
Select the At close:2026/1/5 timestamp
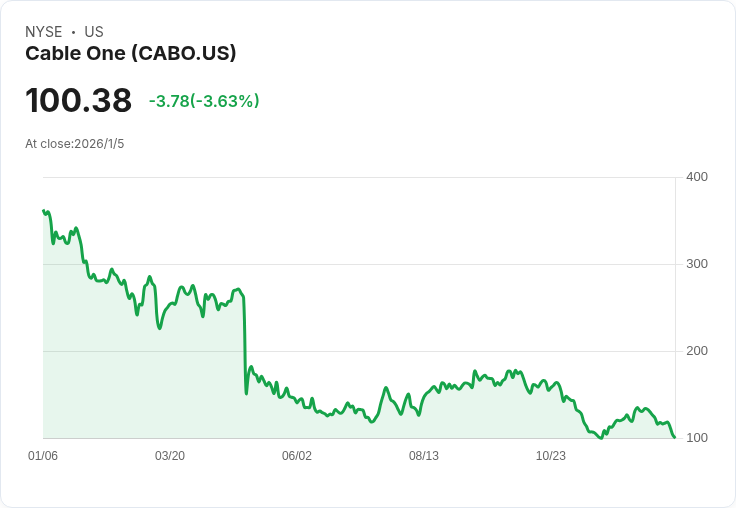pos(75,144)
